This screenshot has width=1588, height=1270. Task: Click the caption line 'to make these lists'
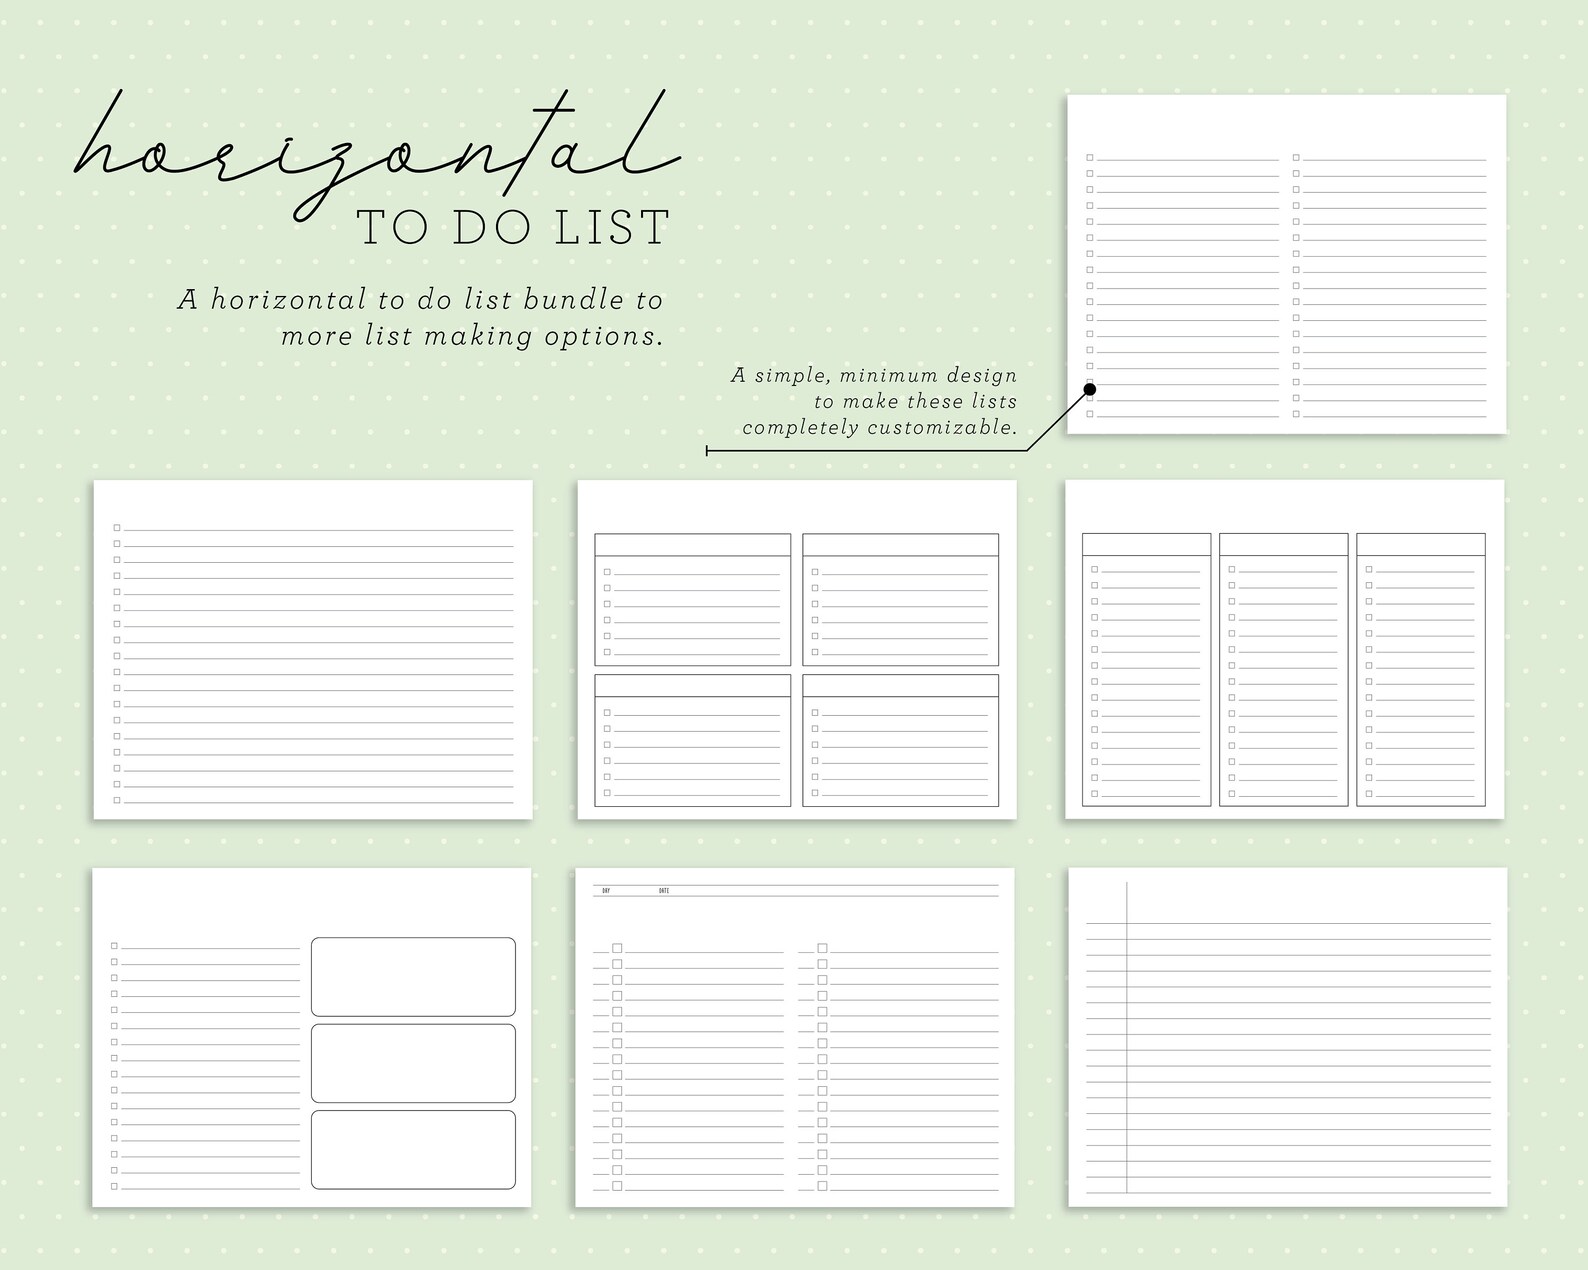[x=915, y=402]
